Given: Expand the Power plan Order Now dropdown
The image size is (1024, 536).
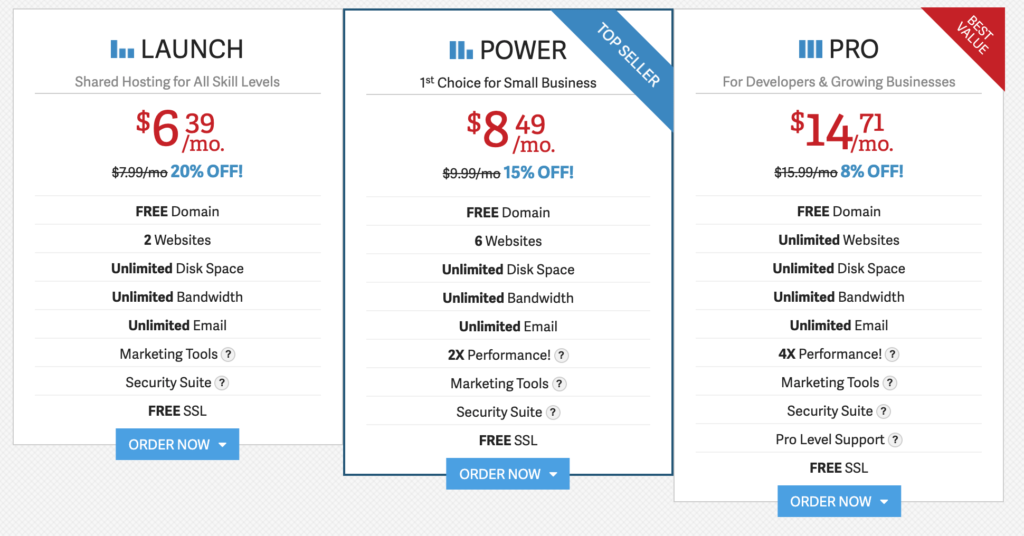Looking at the screenshot, I should (x=508, y=474).
